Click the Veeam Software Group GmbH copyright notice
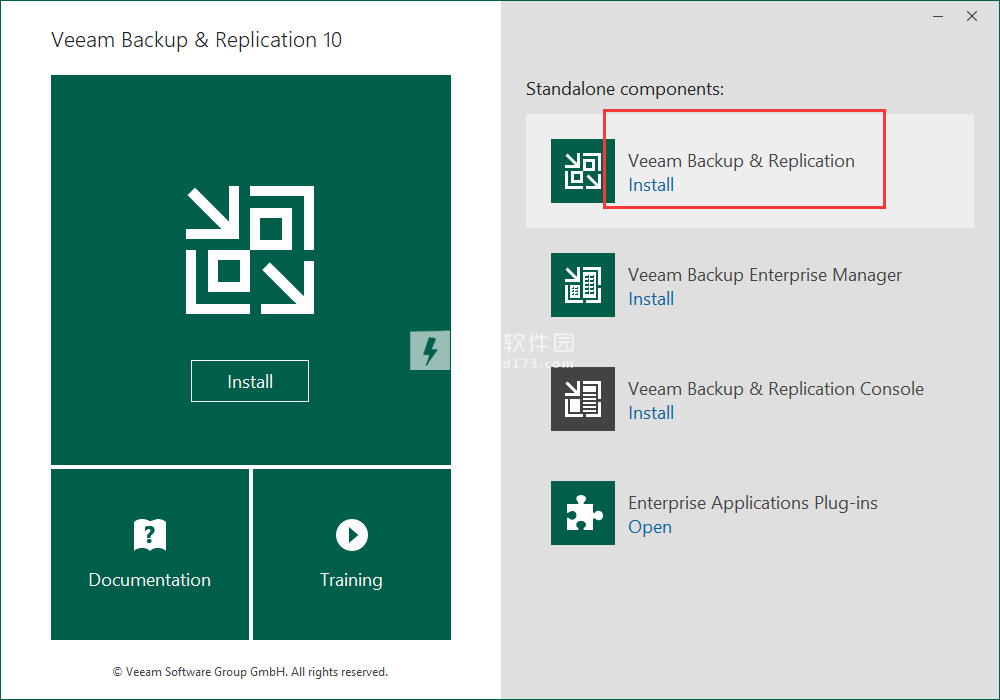This screenshot has width=1000, height=700. coord(250,672)
